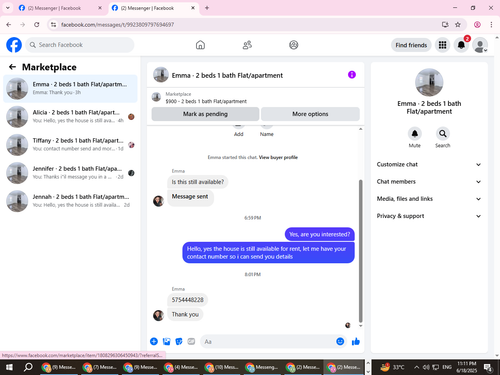Open the Chrome three-dot menu
The height and width of the screenshot is (375, 500).
tap(491, 25)
